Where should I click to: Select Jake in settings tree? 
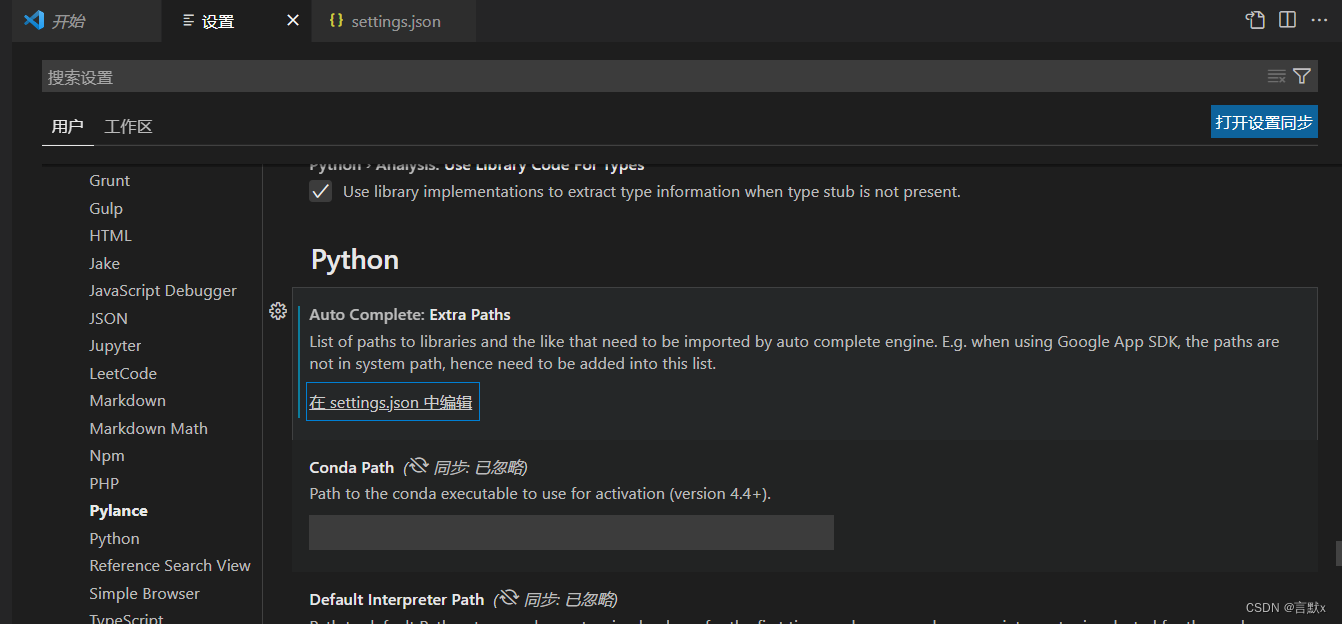click(104, 263)
